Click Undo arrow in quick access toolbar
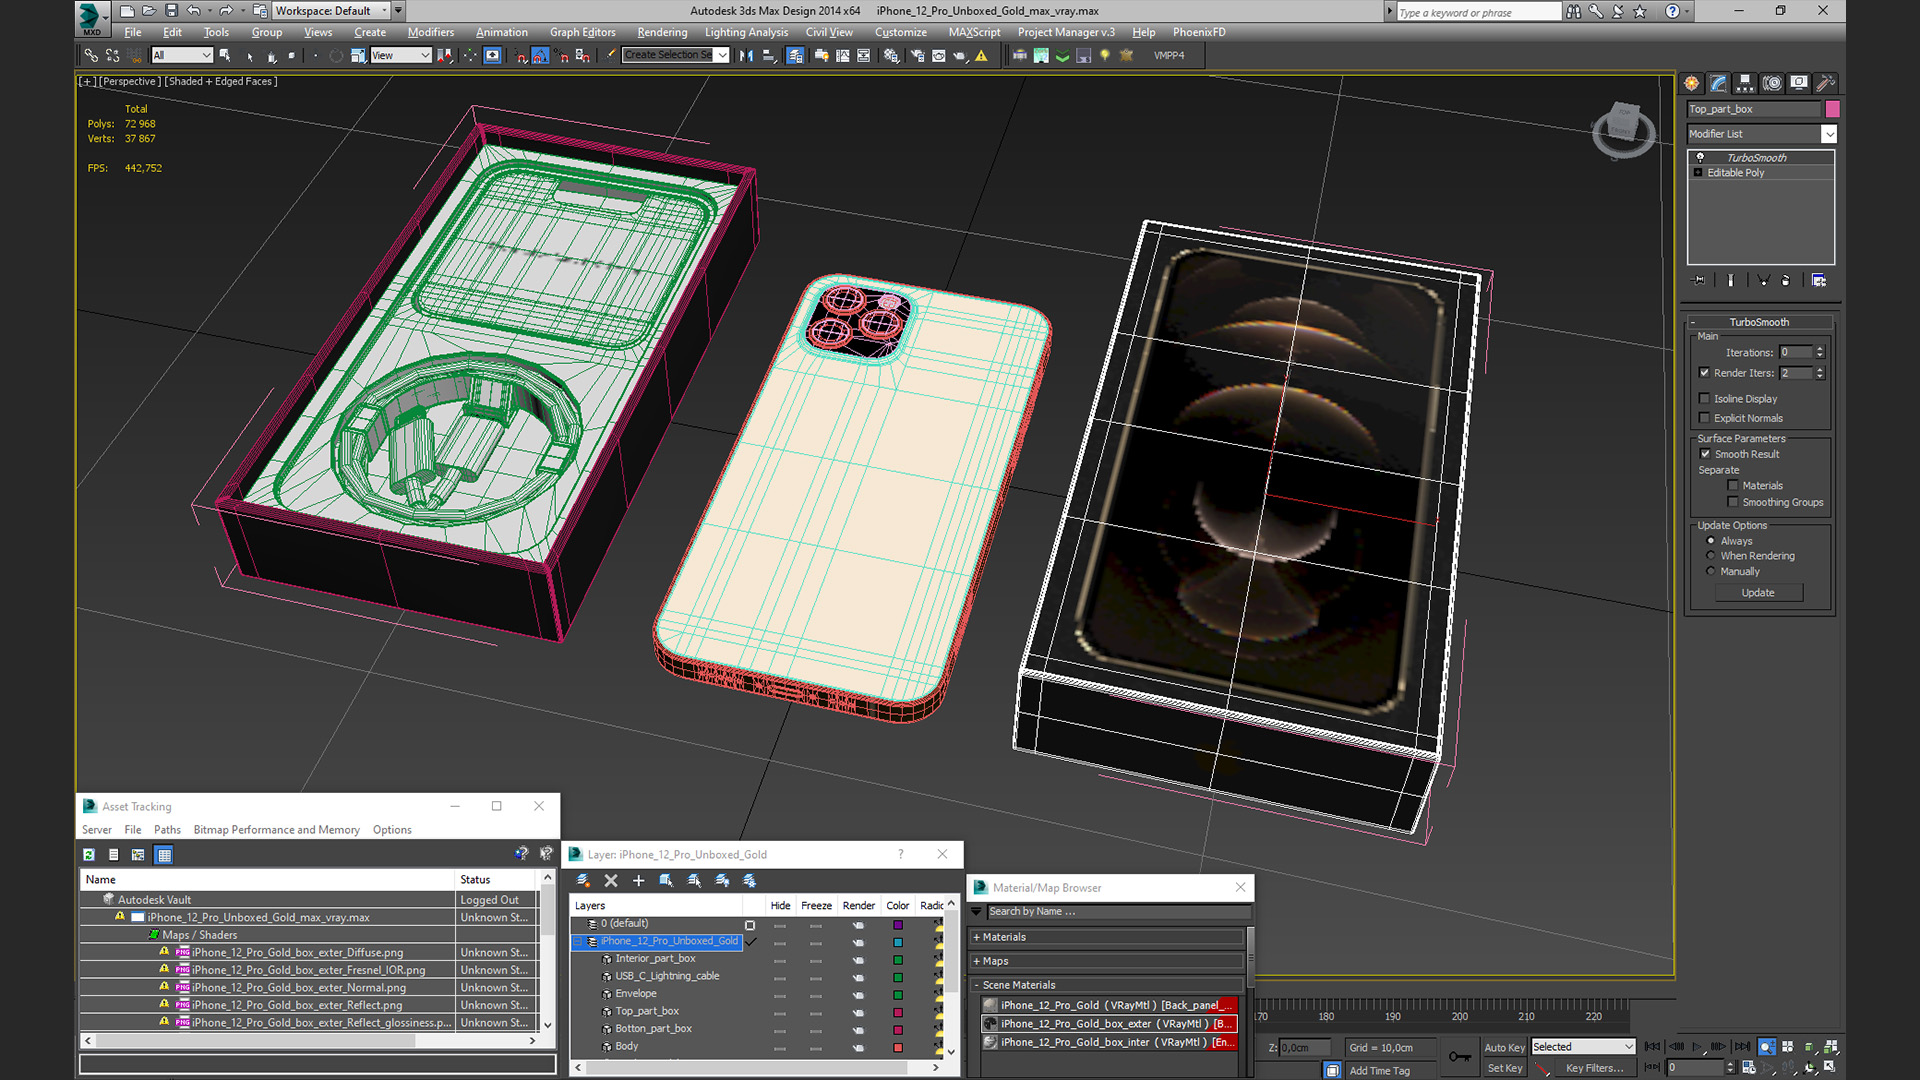 (x=194, y=11)
